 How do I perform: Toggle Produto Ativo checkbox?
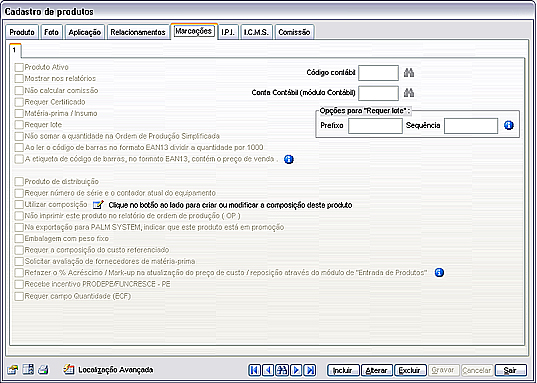click(x=19, y=67)
